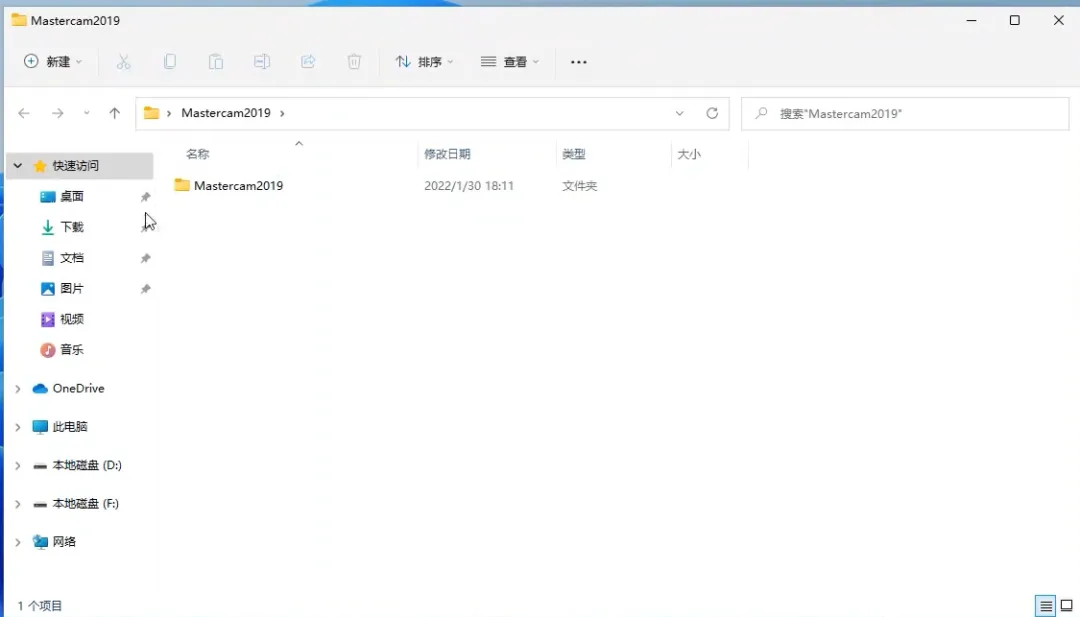Click the 1 个项目 status text
This screenshot has width=1080, height=617.
[40, 606]
